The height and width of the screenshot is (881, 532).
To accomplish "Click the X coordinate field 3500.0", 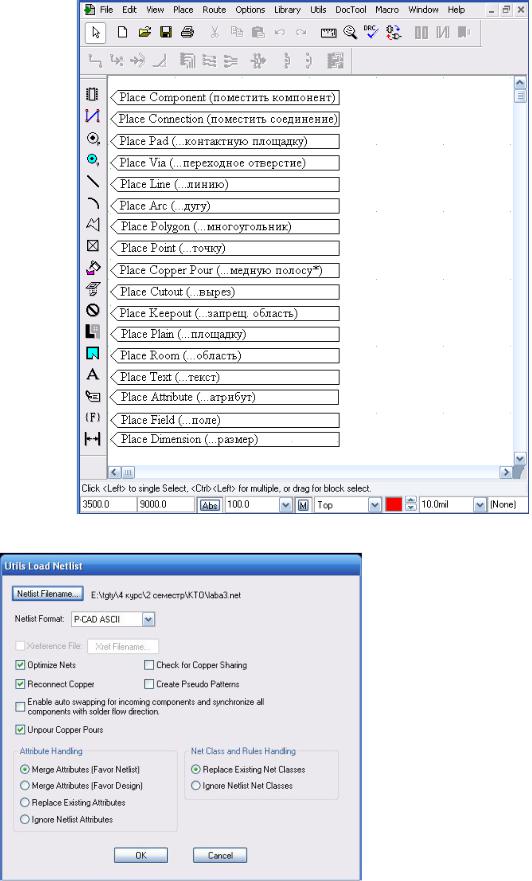I will (x=108, y=505).
